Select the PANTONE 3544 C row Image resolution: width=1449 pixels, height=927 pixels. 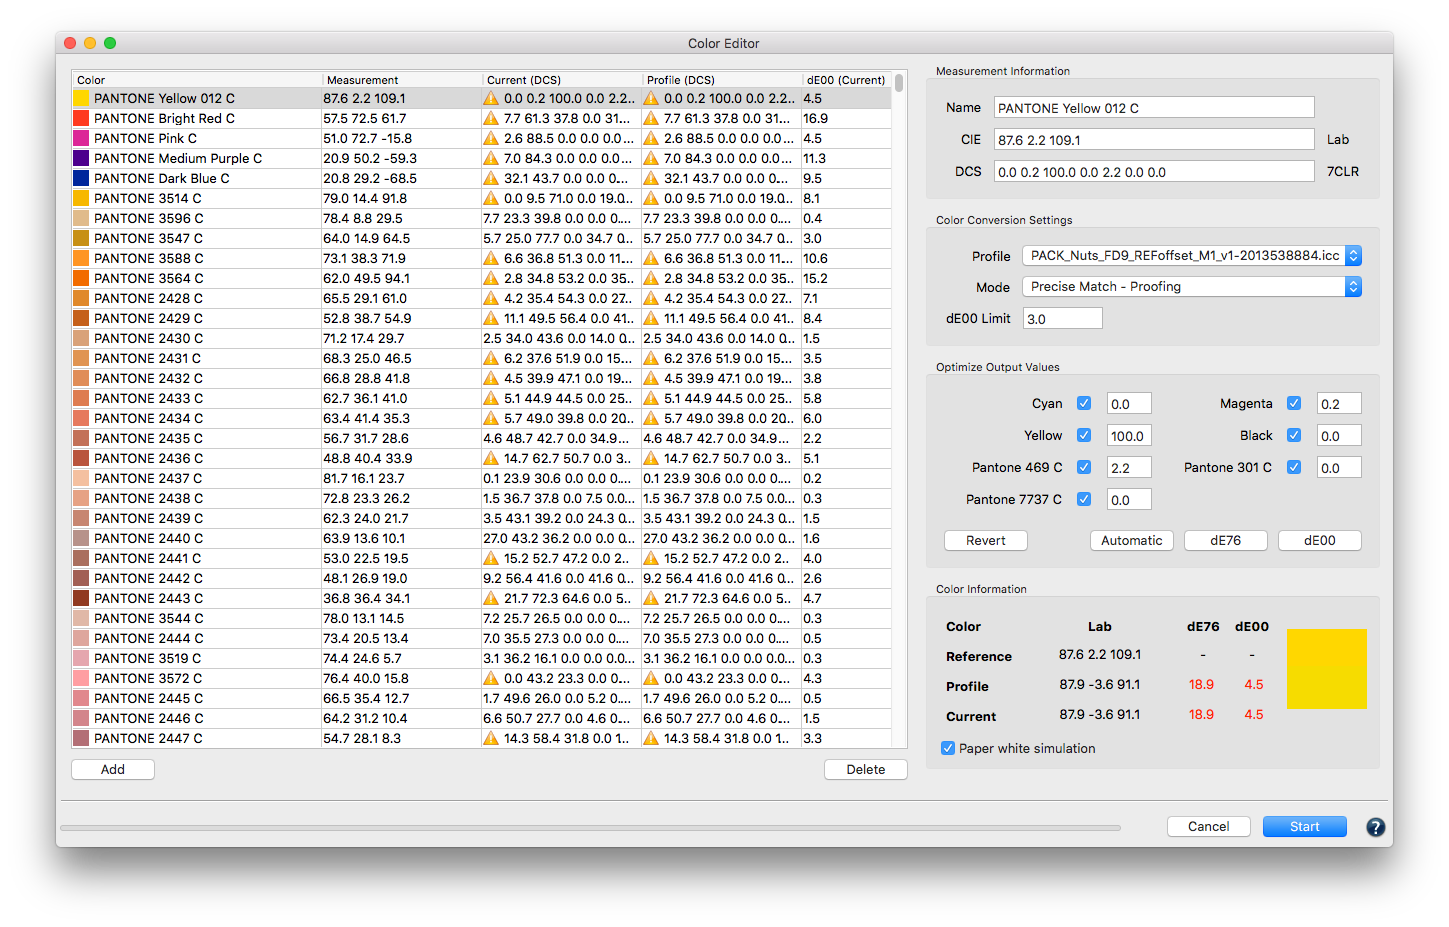(x=481, y=618)
